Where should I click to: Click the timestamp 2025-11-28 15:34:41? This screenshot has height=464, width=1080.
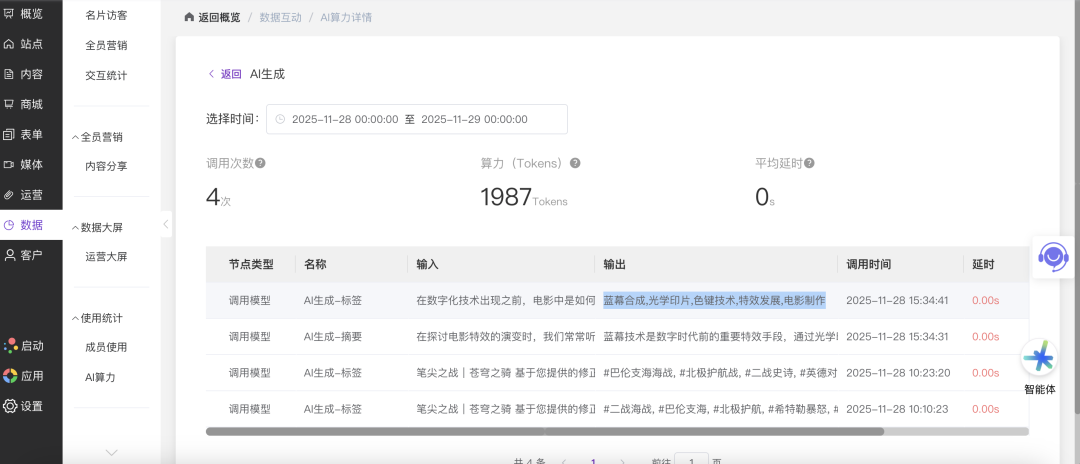click(x=897, y=300)
